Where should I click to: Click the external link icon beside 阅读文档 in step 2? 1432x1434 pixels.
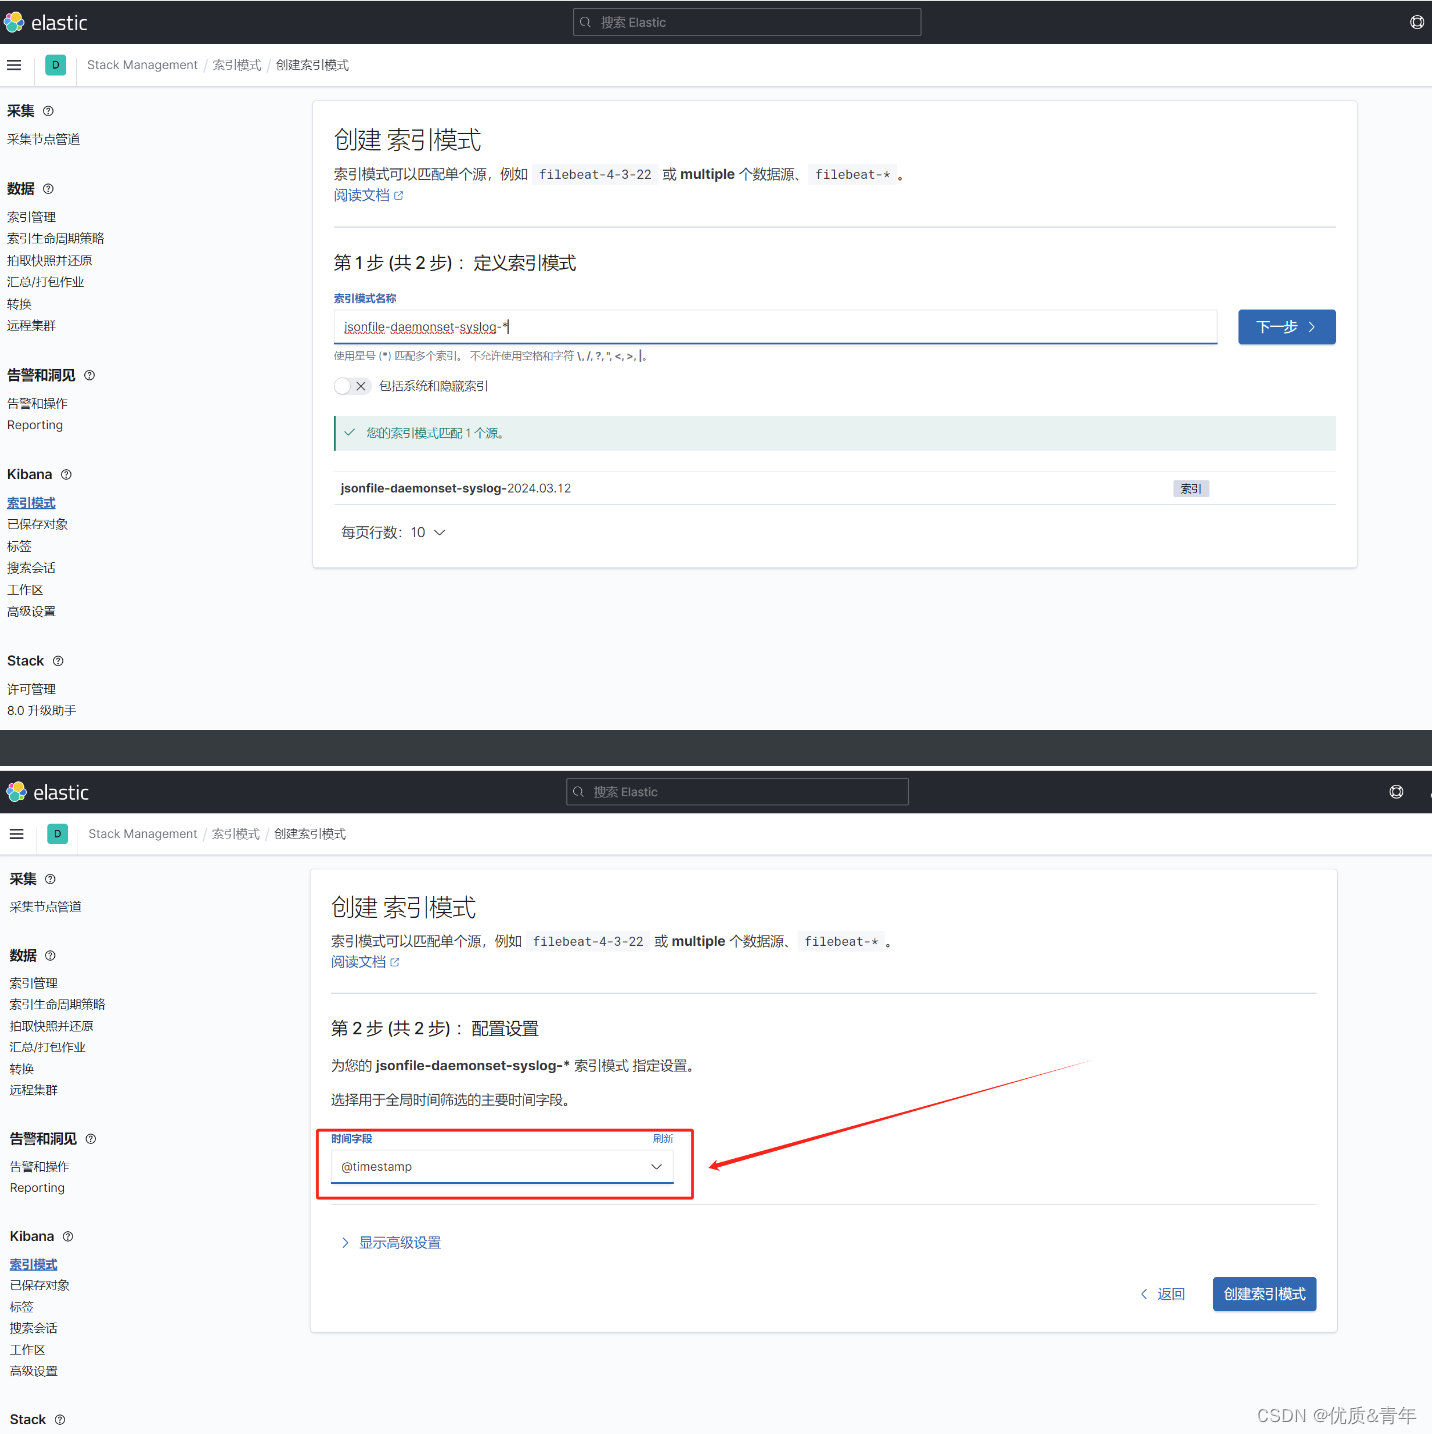point(395,963)
